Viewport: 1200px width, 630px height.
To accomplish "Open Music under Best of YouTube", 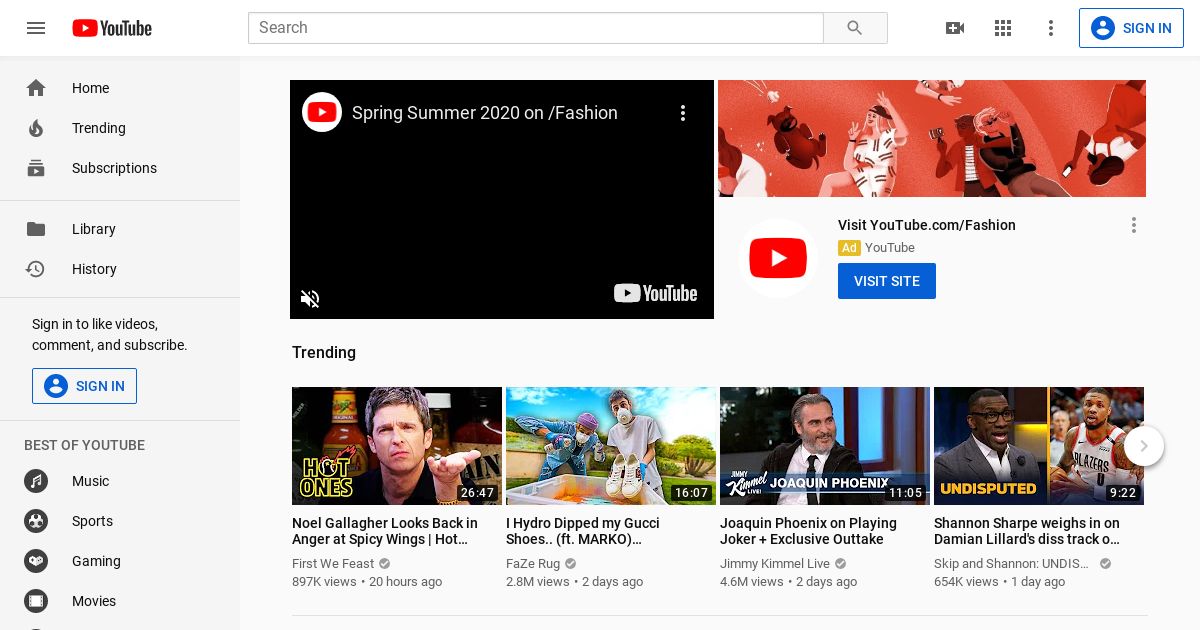I will pos(120,481).
